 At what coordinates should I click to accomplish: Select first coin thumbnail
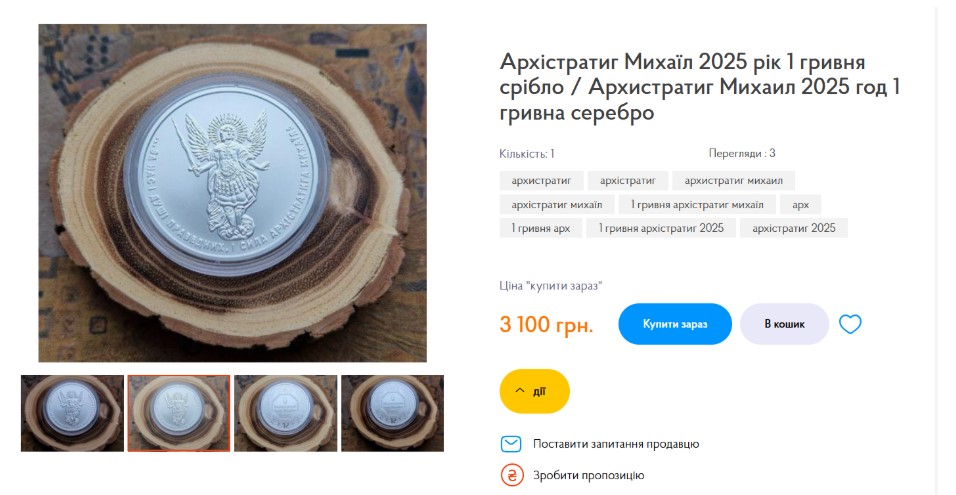[73, 413]
